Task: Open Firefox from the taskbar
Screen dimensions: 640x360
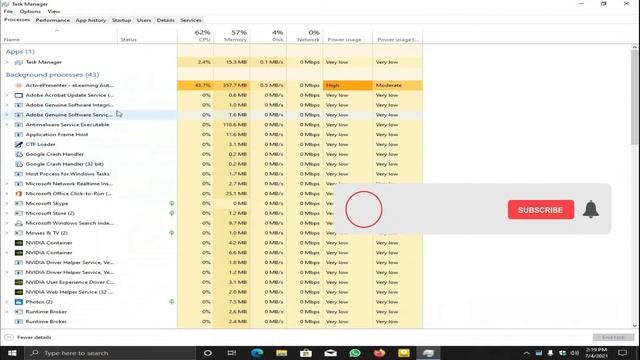Action: click(379, 353)
